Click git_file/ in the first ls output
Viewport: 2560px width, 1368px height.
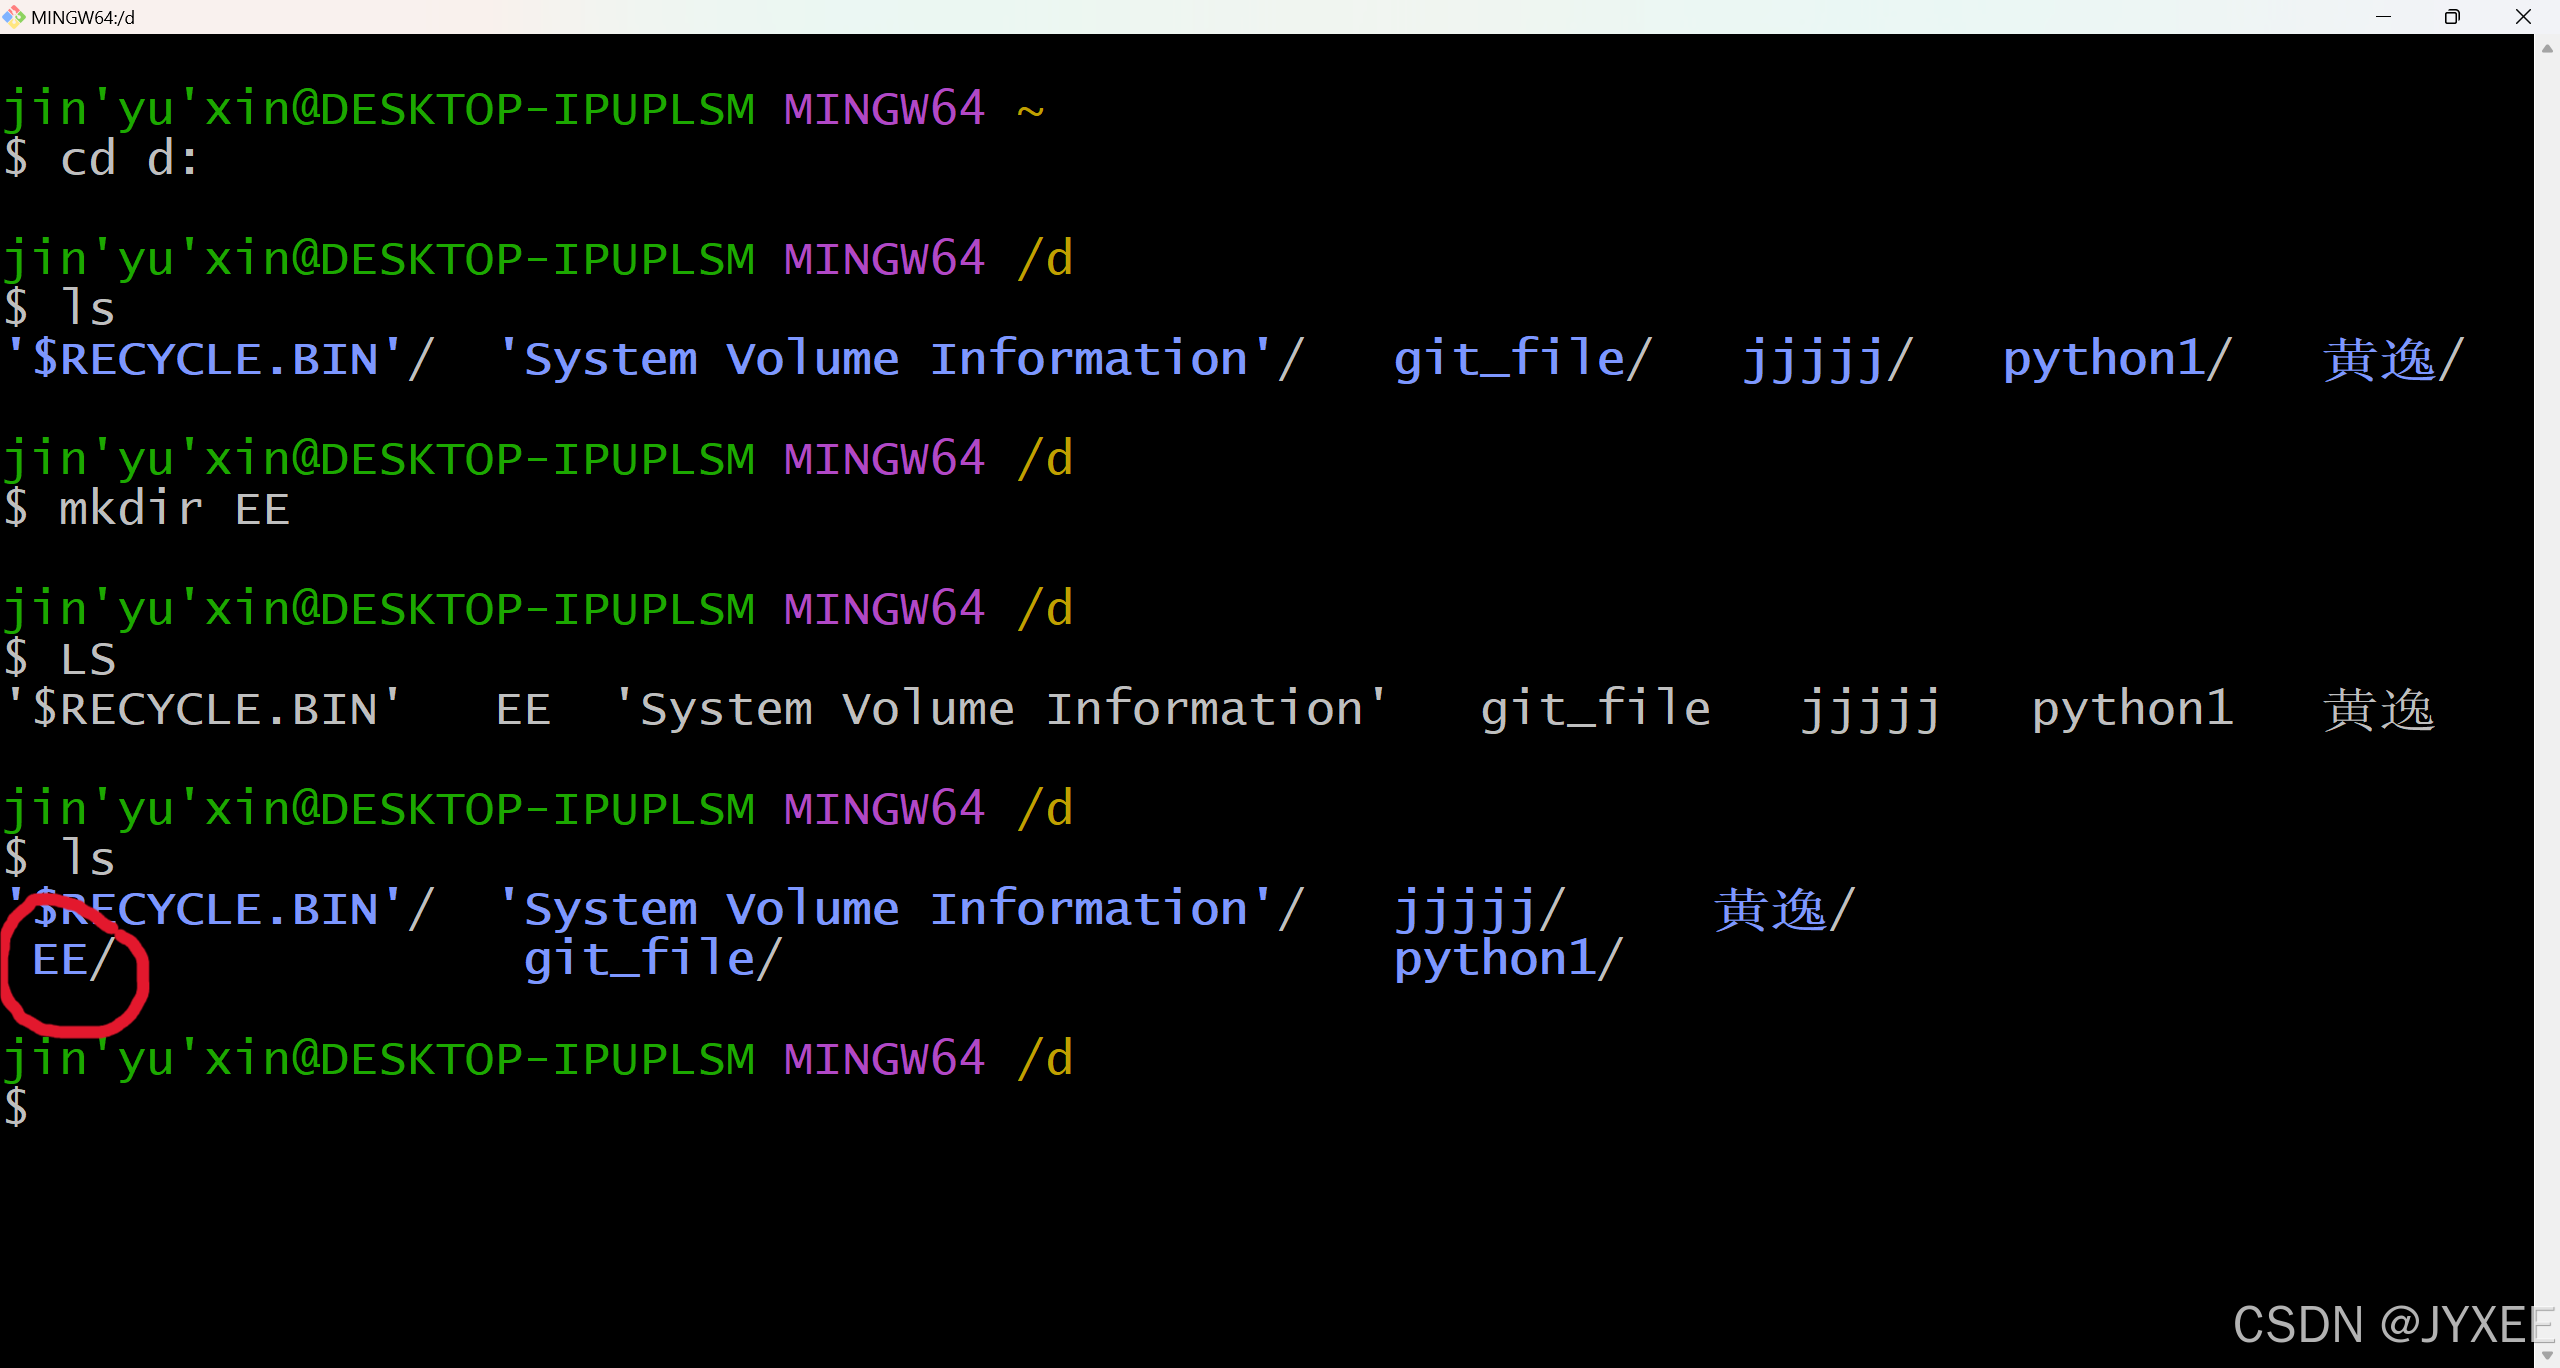pyautogui.click(x=1523, y=359)
